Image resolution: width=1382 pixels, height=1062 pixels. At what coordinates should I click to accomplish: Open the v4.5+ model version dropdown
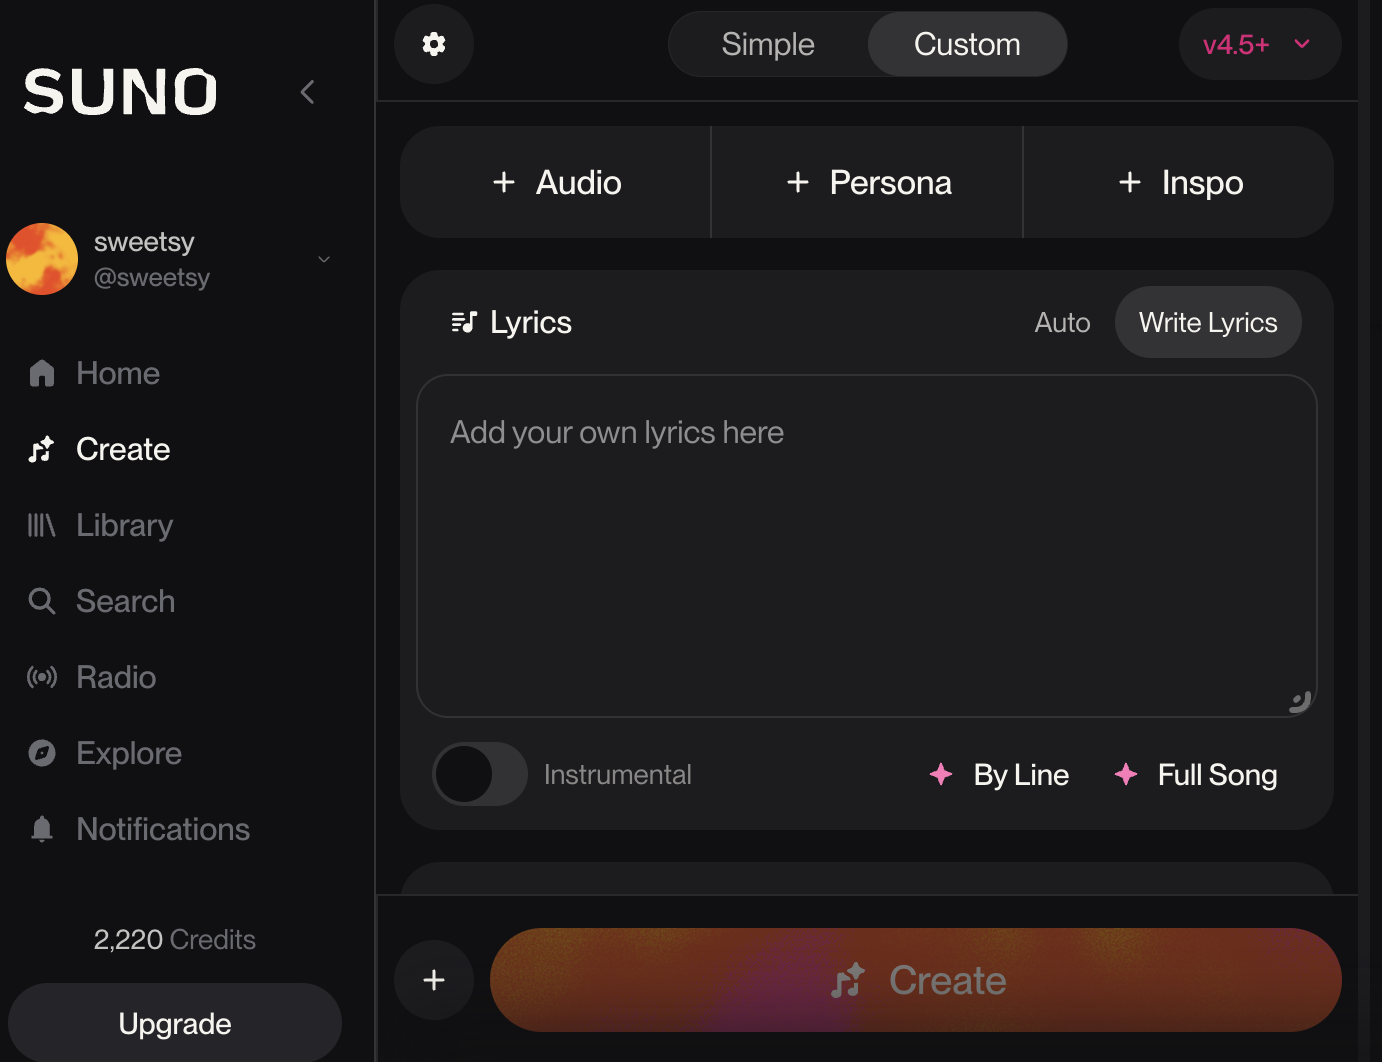pyautogui.click(x=1260, y=44)
